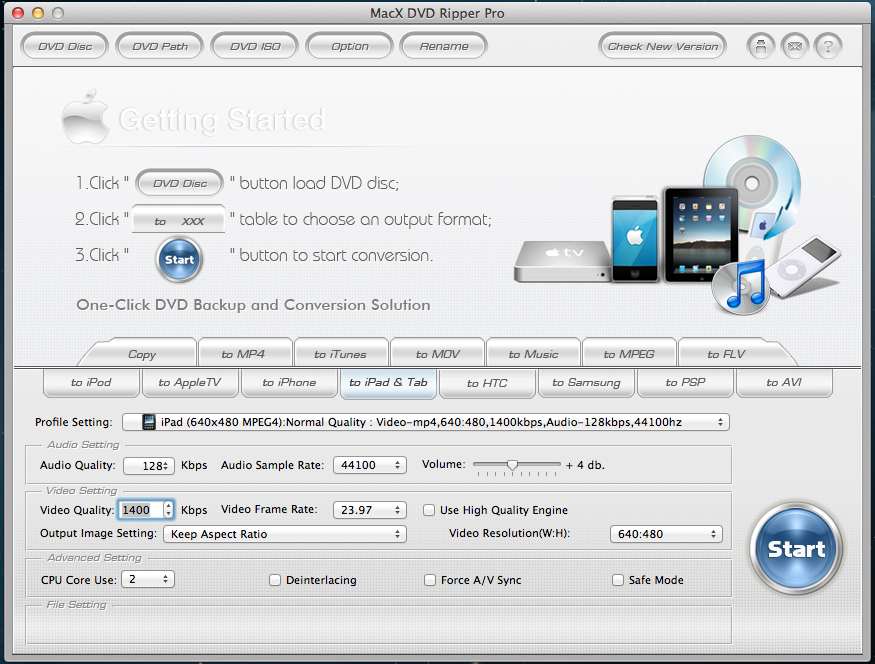875x664 pixels.
Task: Click the 'to xxx' sample tab in step 2
Action: (179, 220)
